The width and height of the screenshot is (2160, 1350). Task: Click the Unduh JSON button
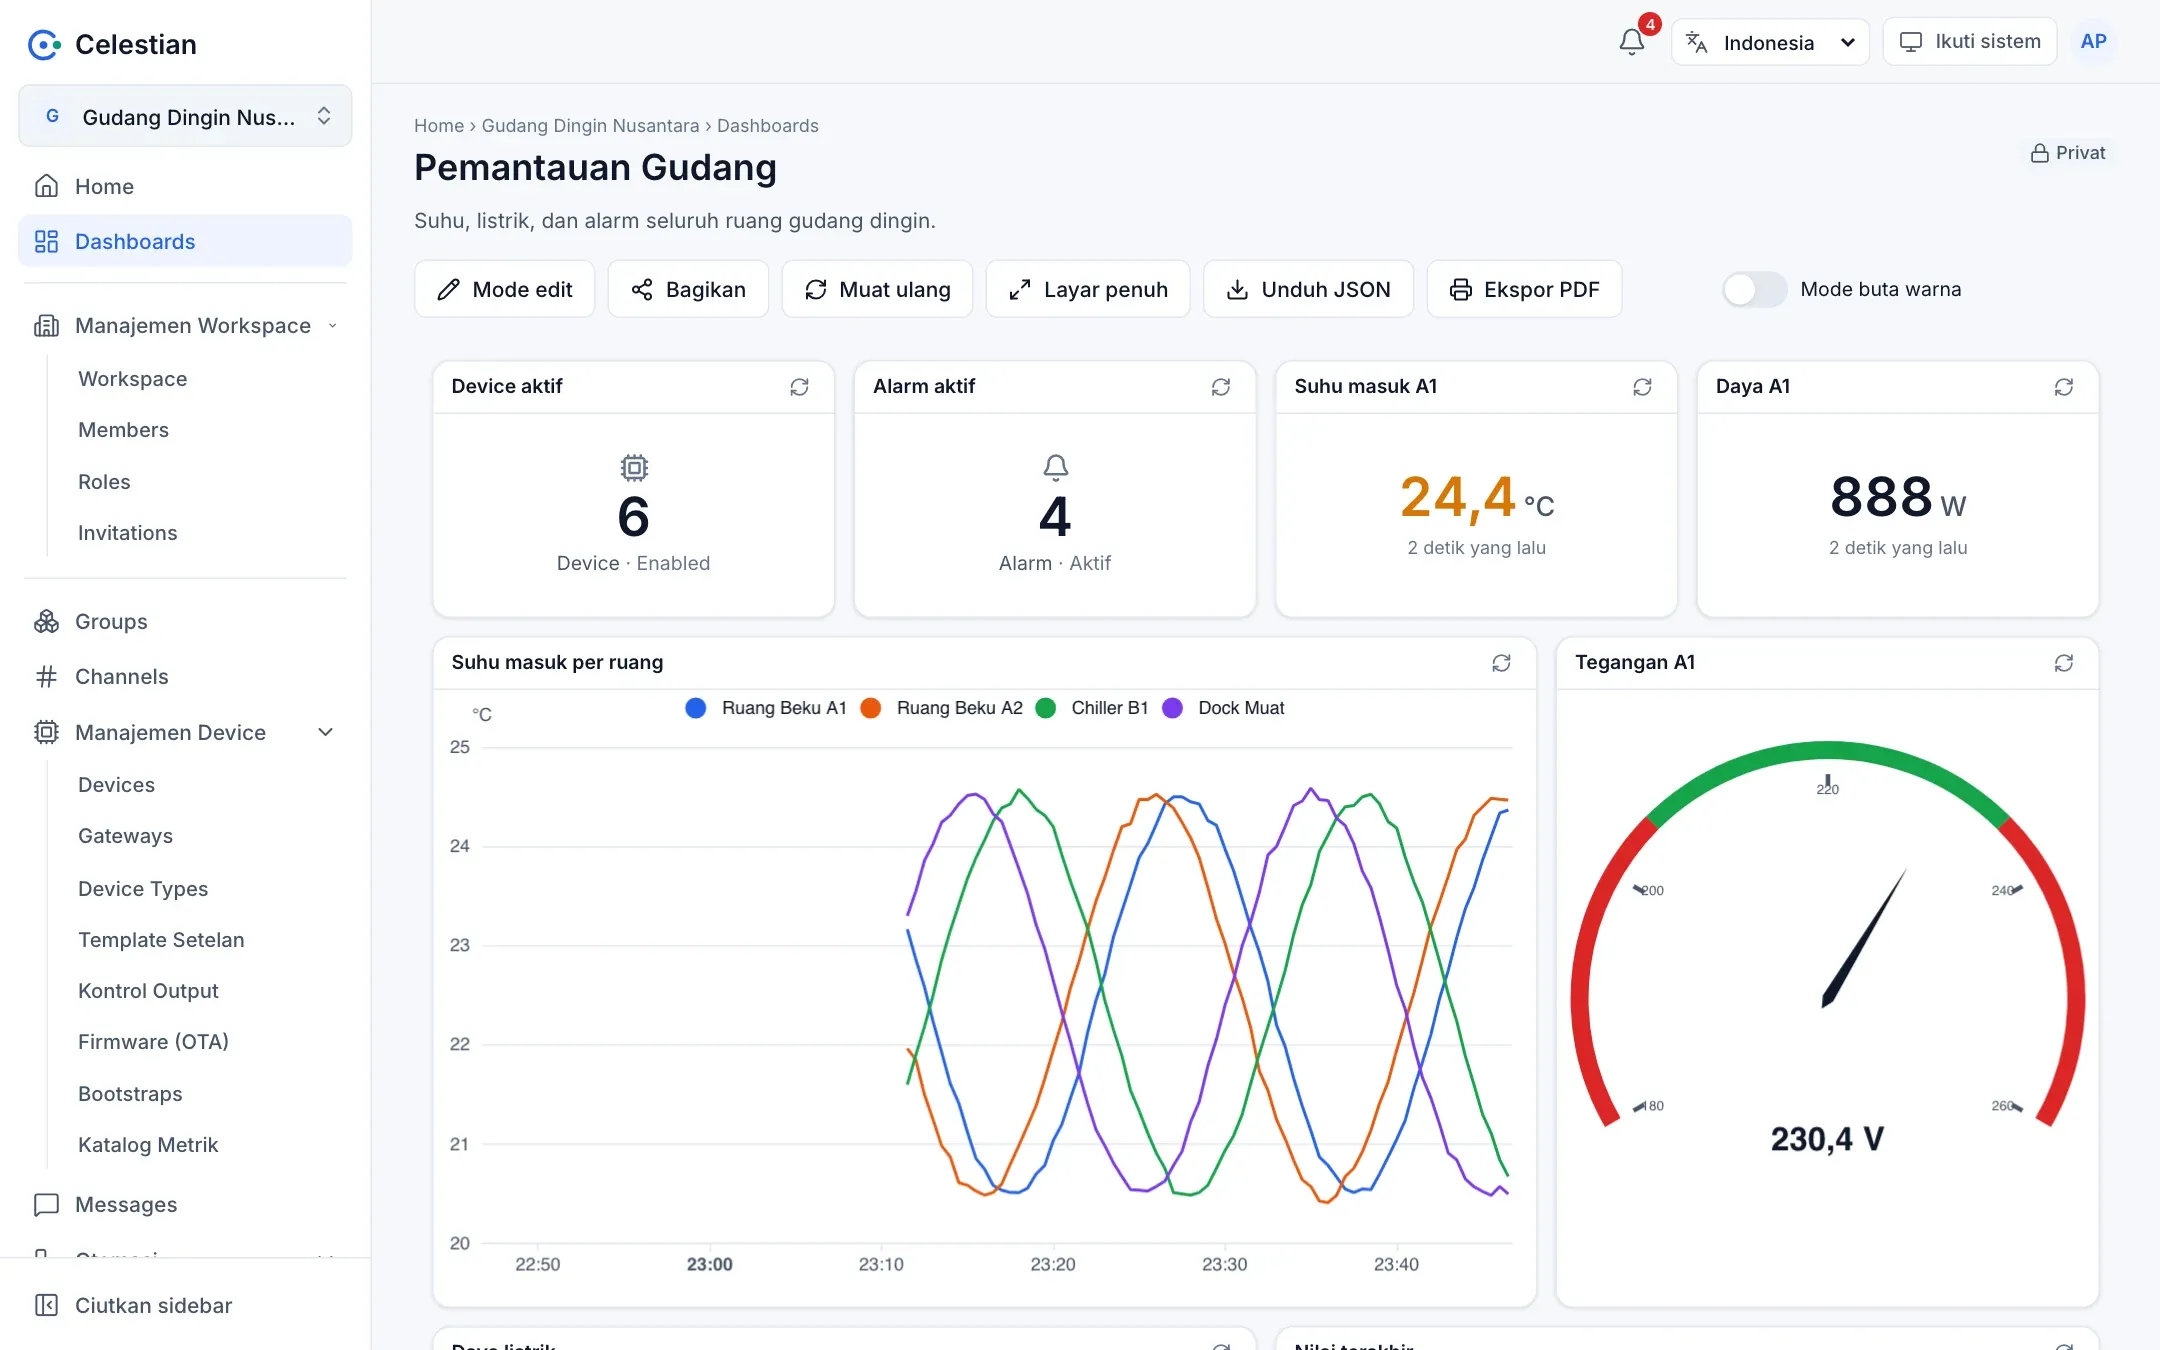click(x=1308, y=289)
